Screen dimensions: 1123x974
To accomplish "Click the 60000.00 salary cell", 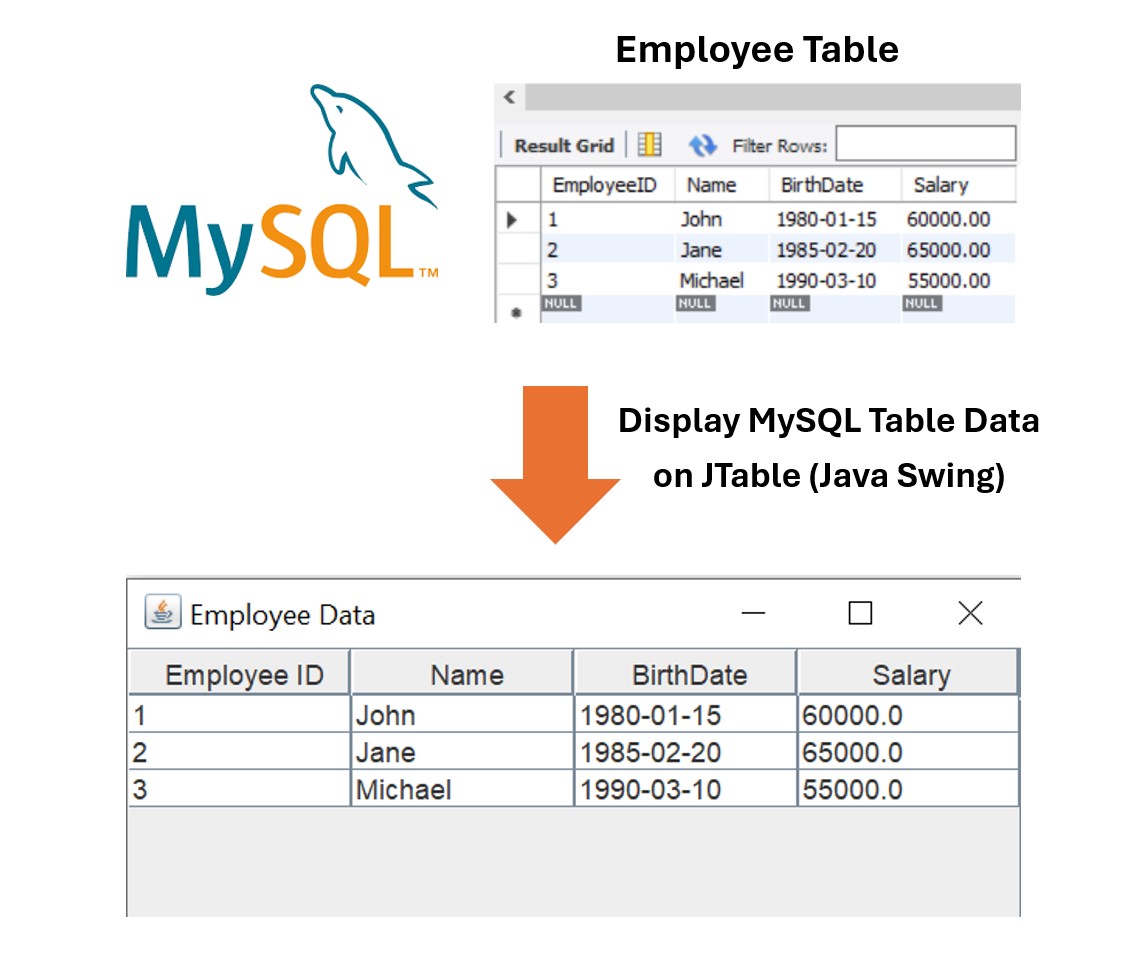I will [958, 219].
